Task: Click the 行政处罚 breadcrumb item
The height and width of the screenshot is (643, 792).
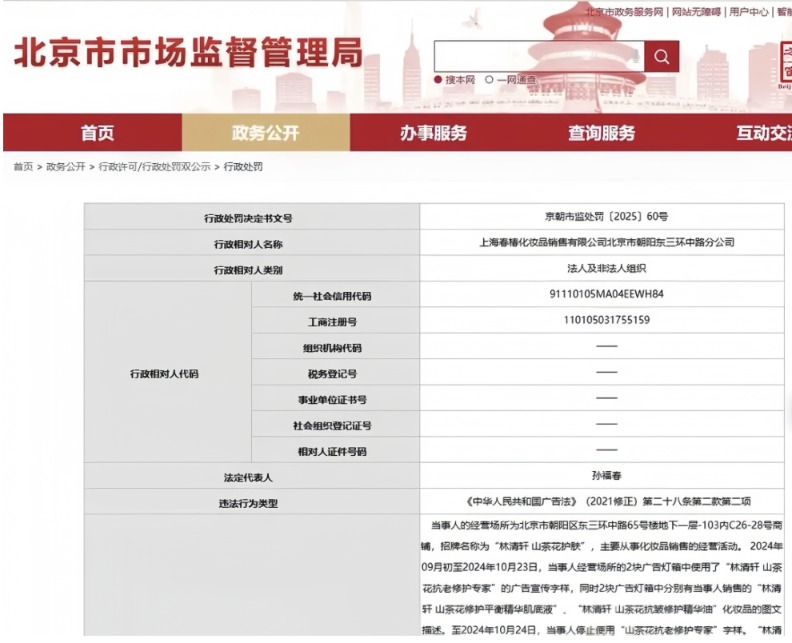Action: click(x=243, y=167)
